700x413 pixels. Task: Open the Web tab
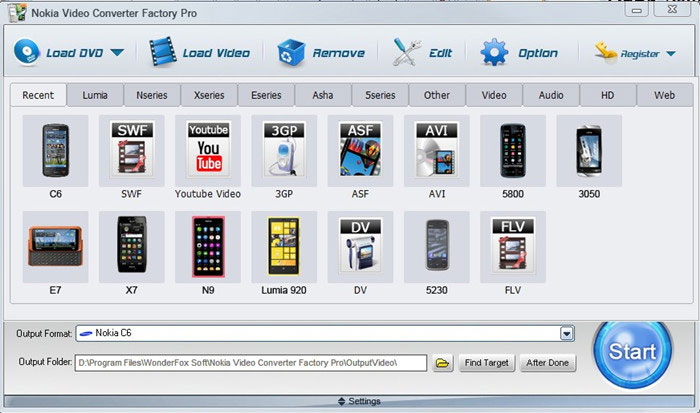tap(665, 95)
